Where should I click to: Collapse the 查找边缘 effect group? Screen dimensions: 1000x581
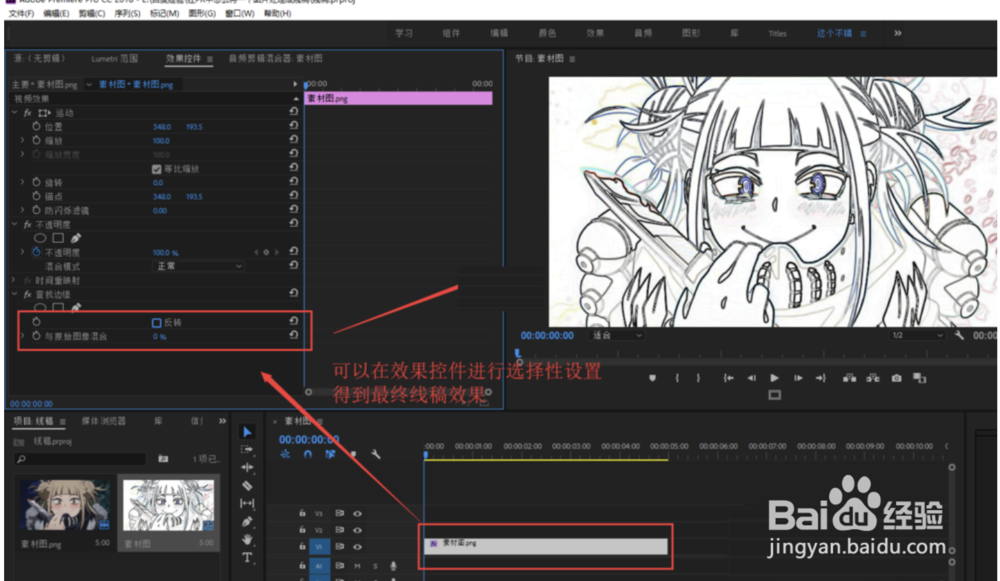point(15,294)
